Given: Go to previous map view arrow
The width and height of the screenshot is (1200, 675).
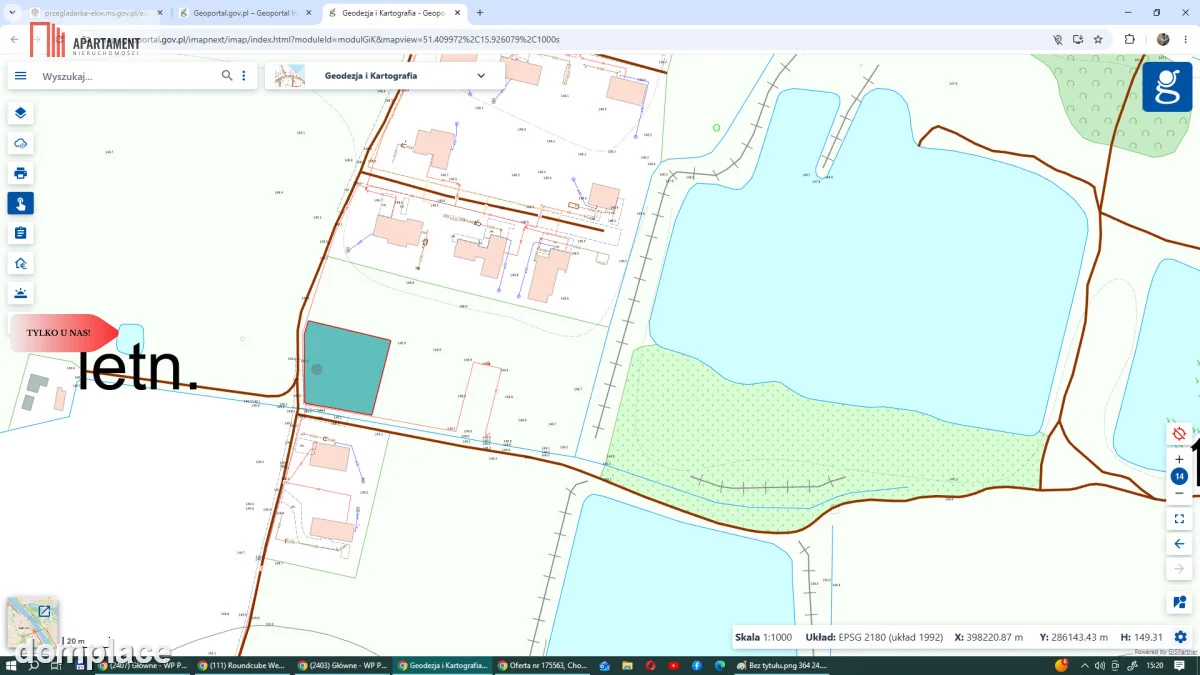Looking at the screenshot, I should pos(1179,544).
